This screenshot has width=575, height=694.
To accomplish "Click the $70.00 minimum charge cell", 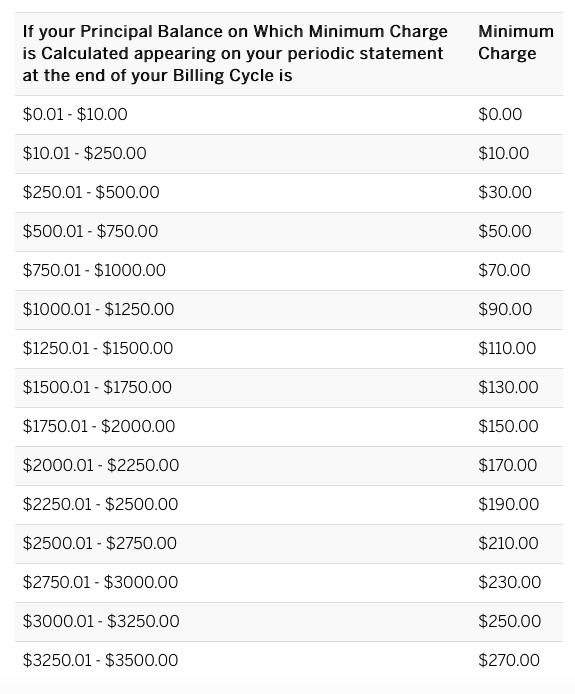I will click(504, 270).
